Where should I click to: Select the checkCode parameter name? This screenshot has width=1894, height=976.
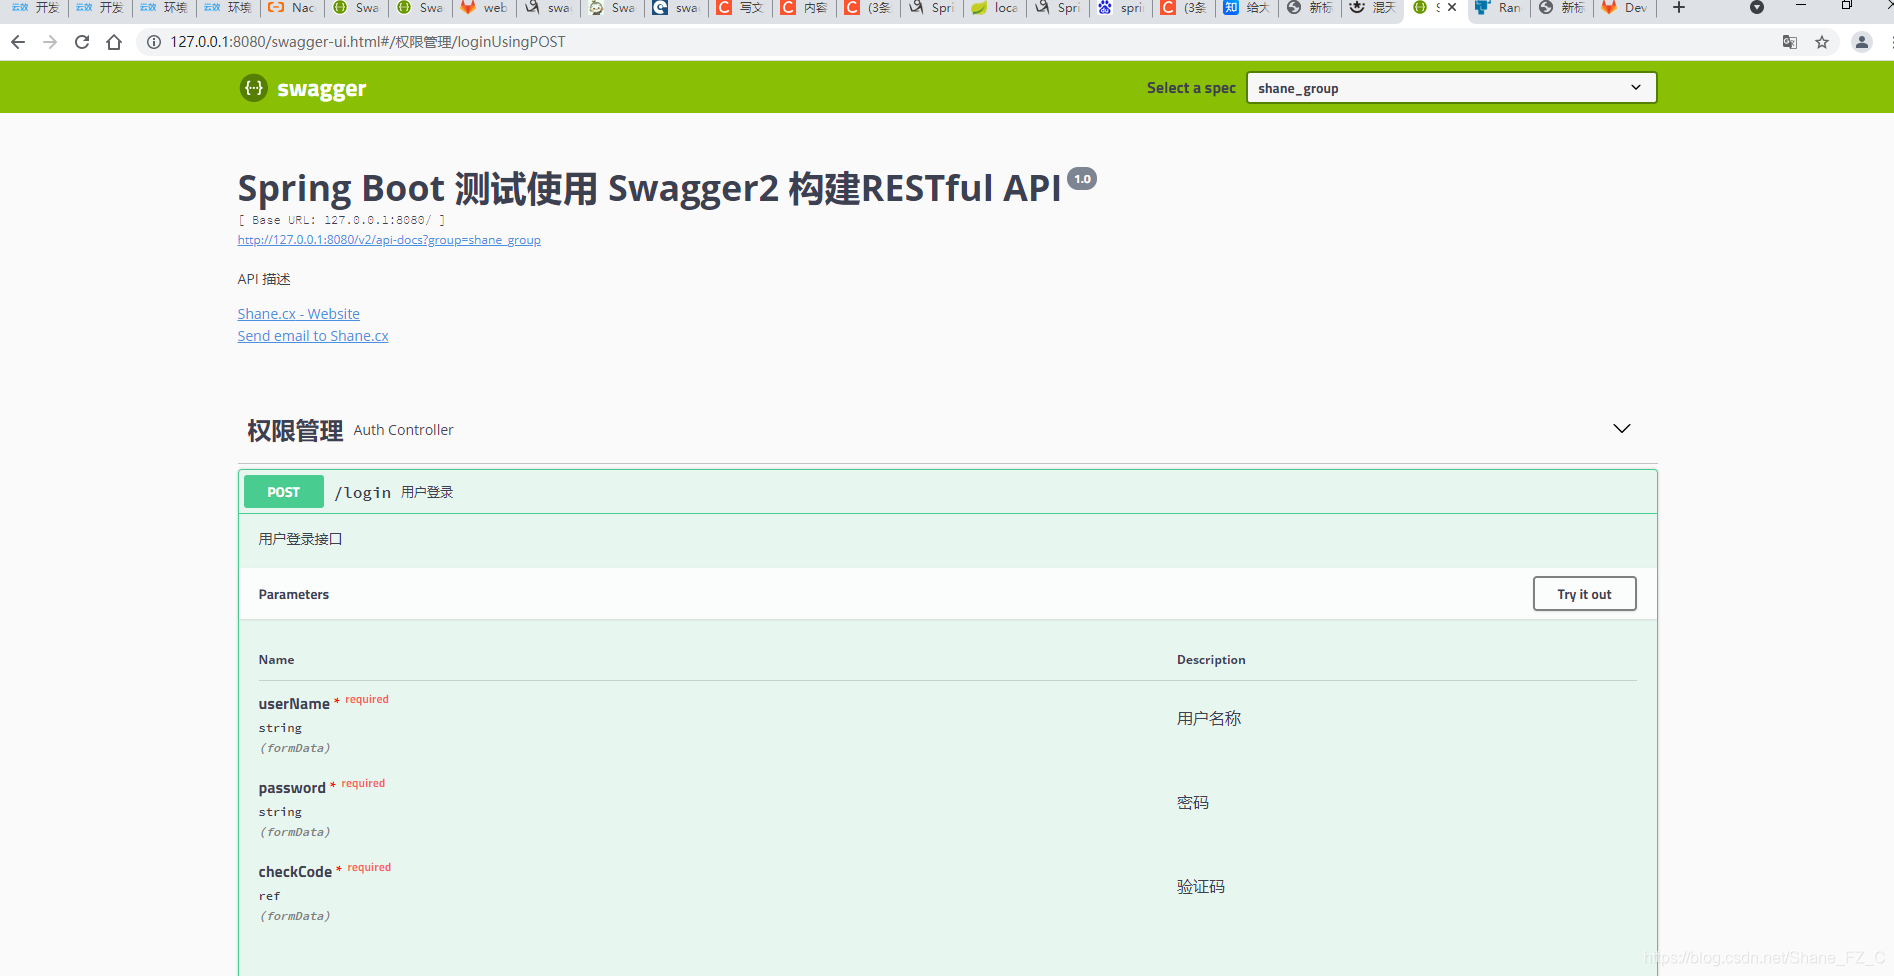click(295, 872)
